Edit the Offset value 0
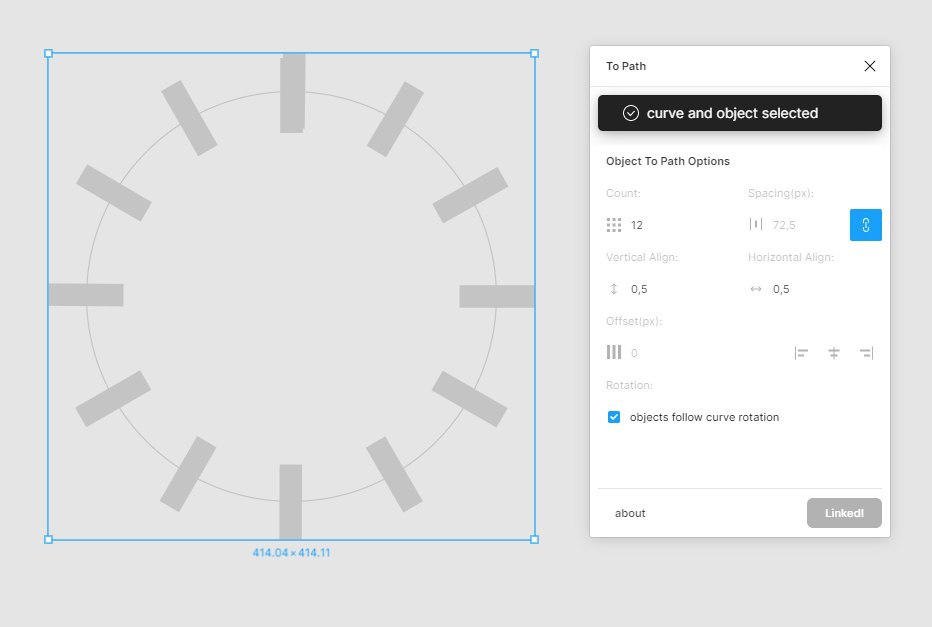The height and width of the screenshot is (627, 932). pos(634,353)
